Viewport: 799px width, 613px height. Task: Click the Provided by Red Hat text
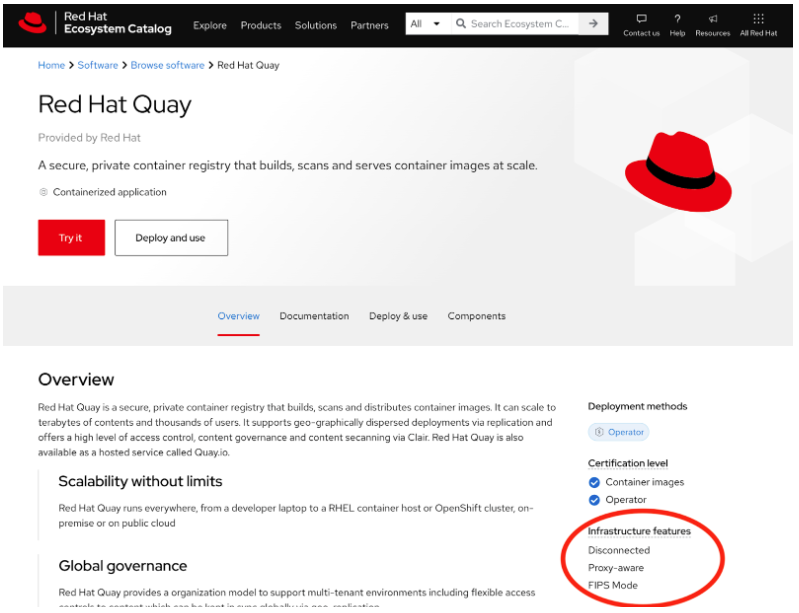tap(89, 138)
